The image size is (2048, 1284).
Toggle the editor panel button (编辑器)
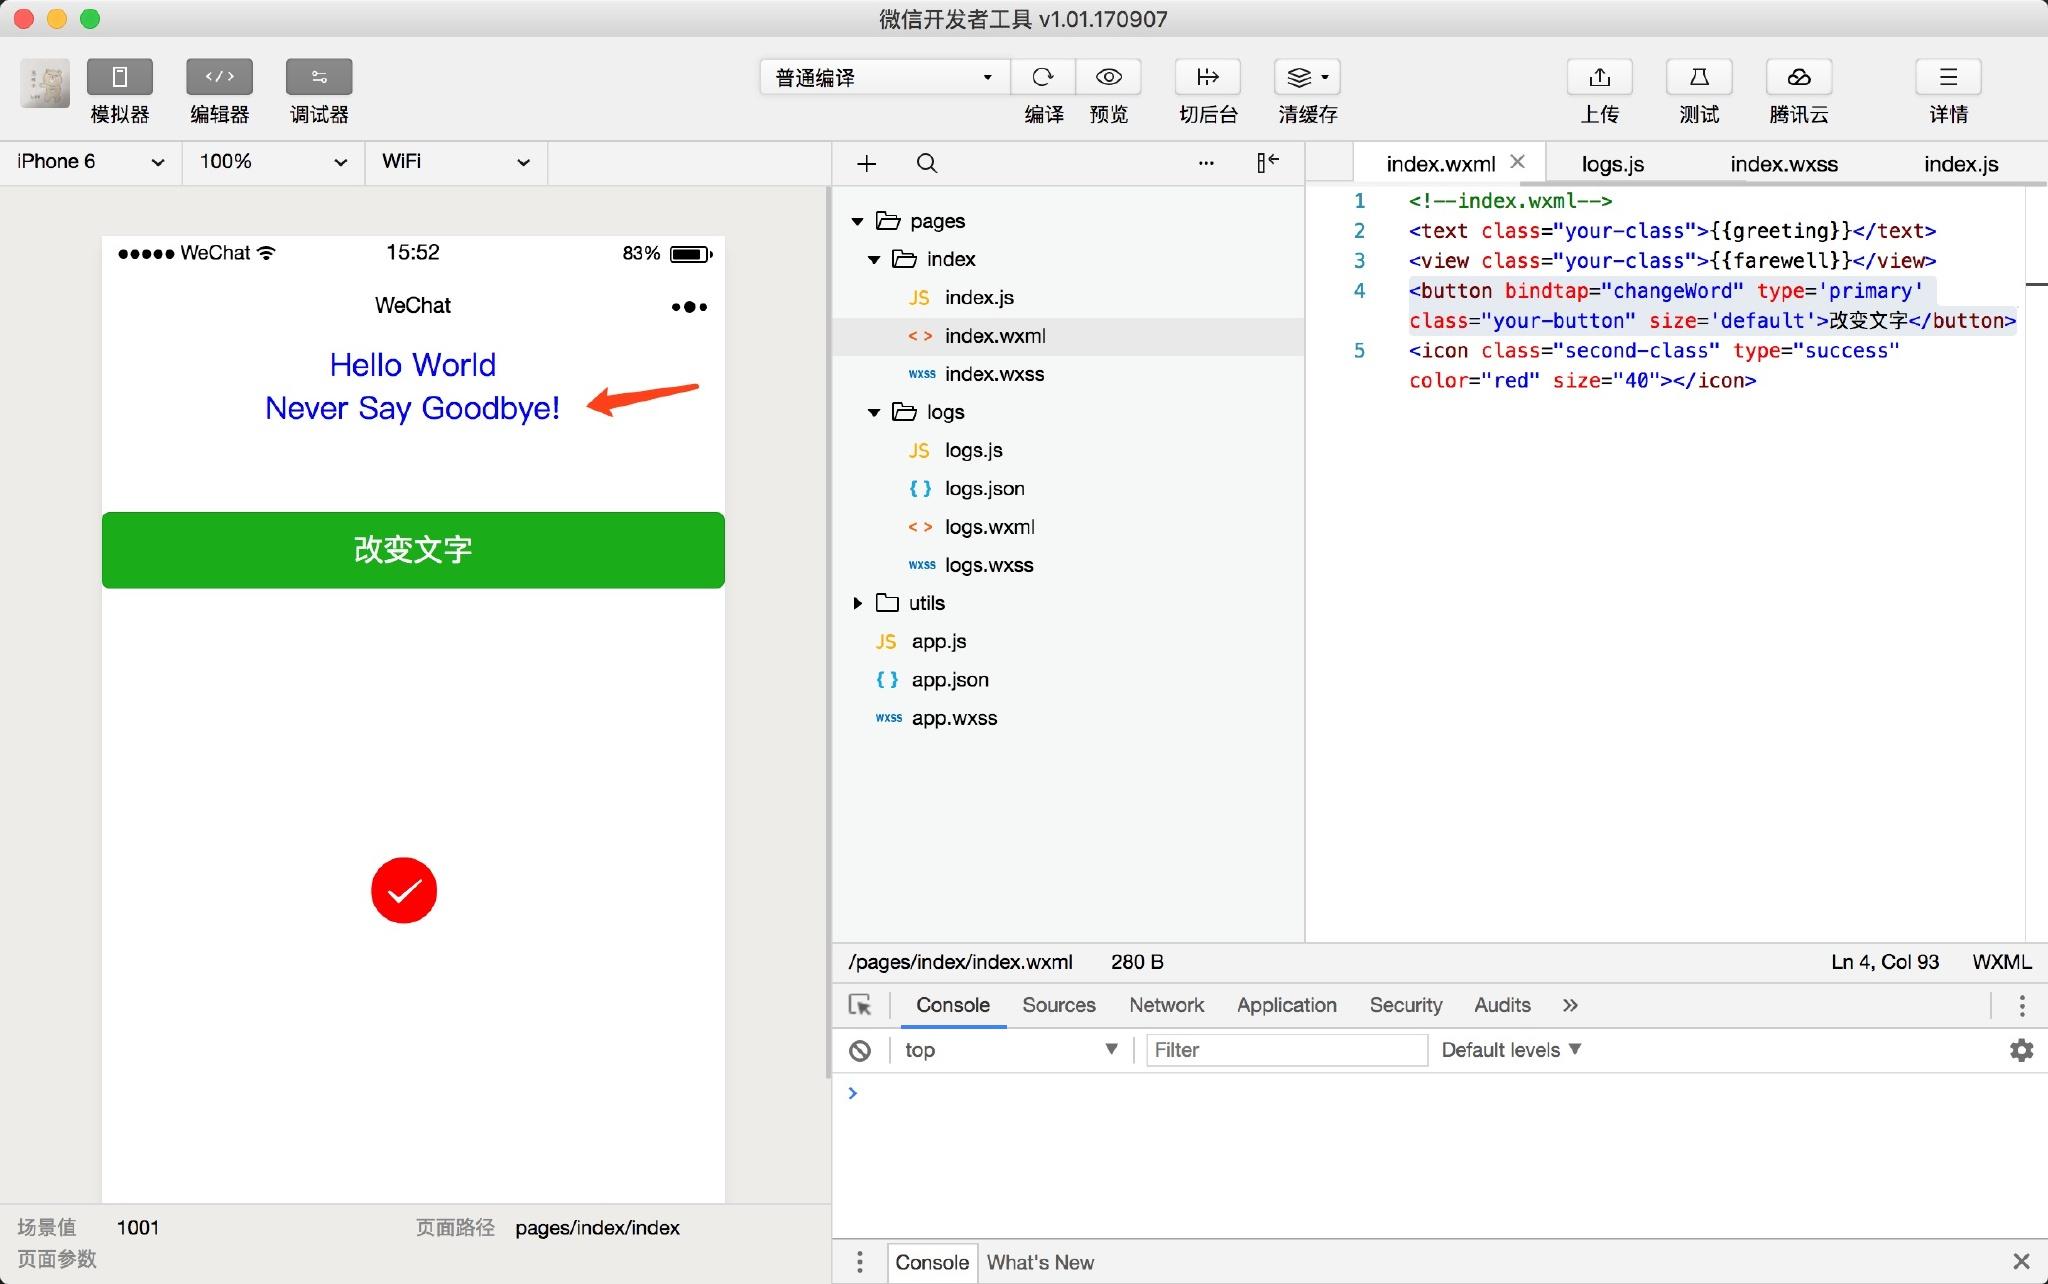(219, 77)
